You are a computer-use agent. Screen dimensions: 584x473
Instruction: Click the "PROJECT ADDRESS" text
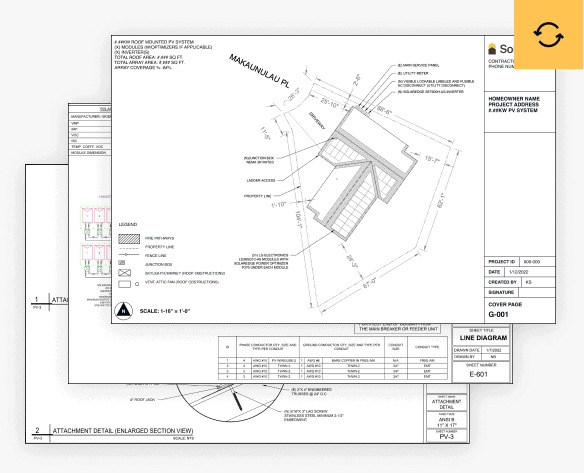(x=514, y=105)
